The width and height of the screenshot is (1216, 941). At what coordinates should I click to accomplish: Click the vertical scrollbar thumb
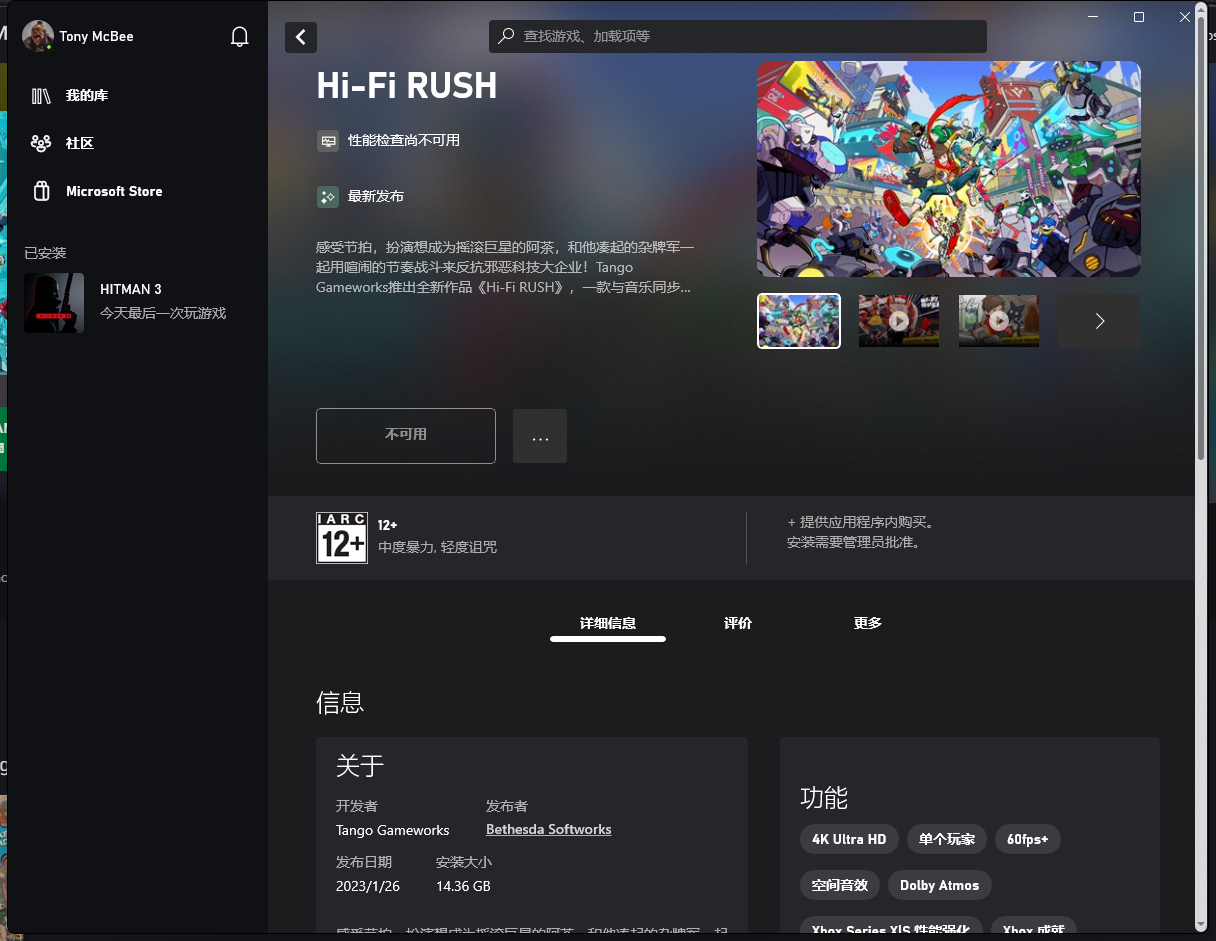(1201, 240)
